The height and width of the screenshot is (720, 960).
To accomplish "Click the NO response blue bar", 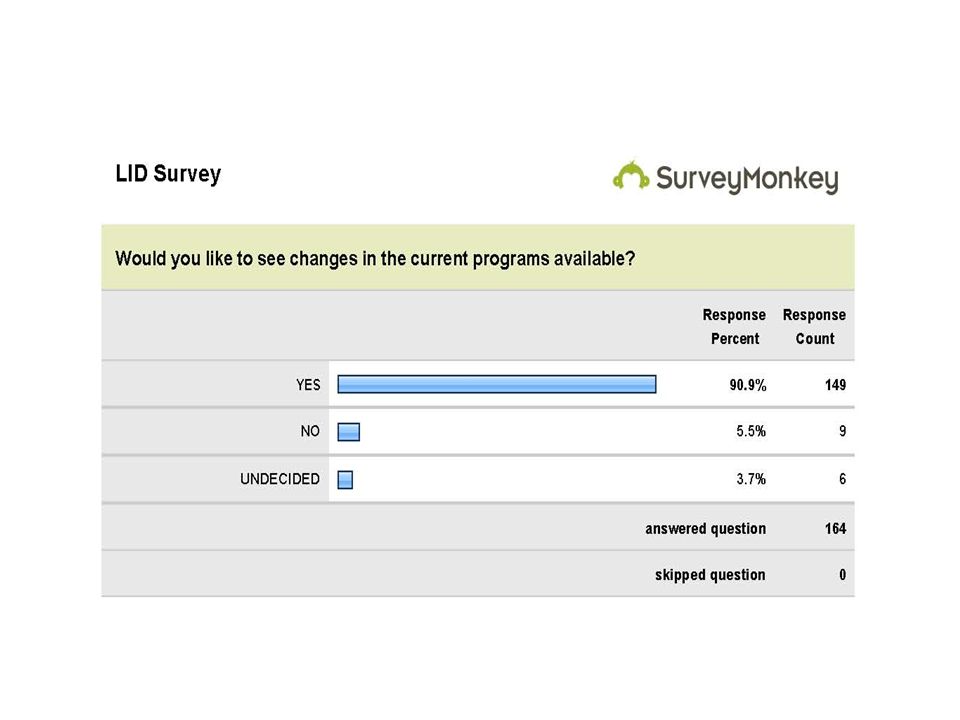I will [348, 432].
